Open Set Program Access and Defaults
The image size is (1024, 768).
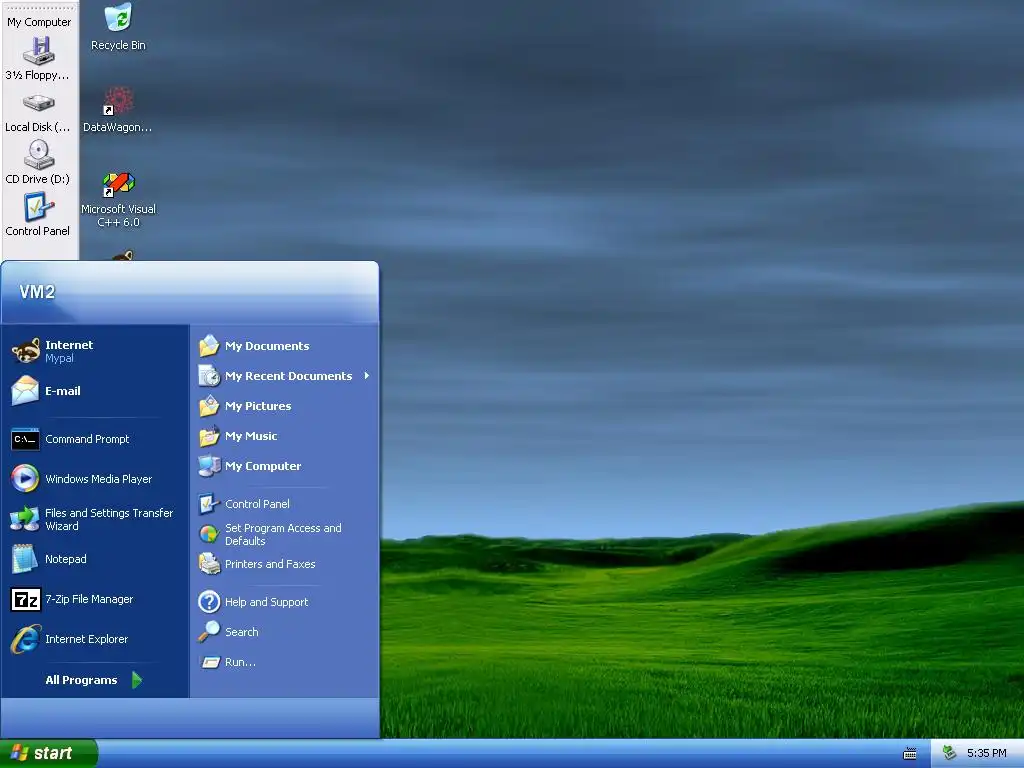[x=284, y=534]
